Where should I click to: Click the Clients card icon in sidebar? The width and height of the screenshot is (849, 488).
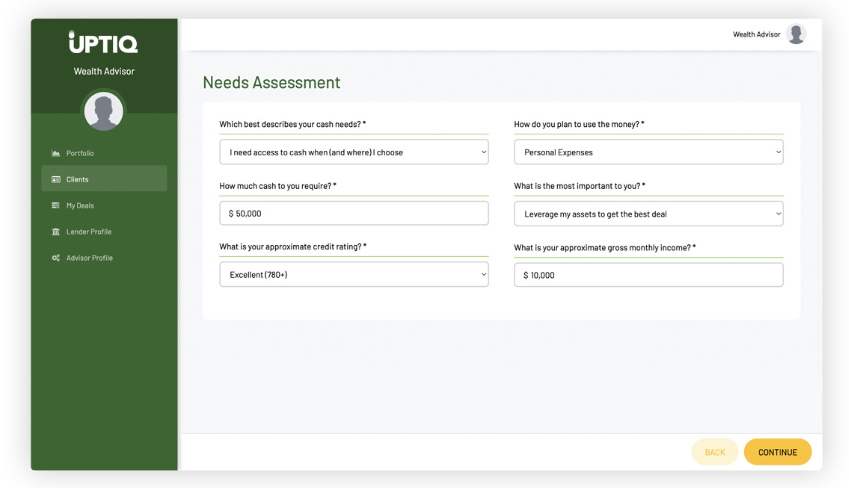(56, 179)
